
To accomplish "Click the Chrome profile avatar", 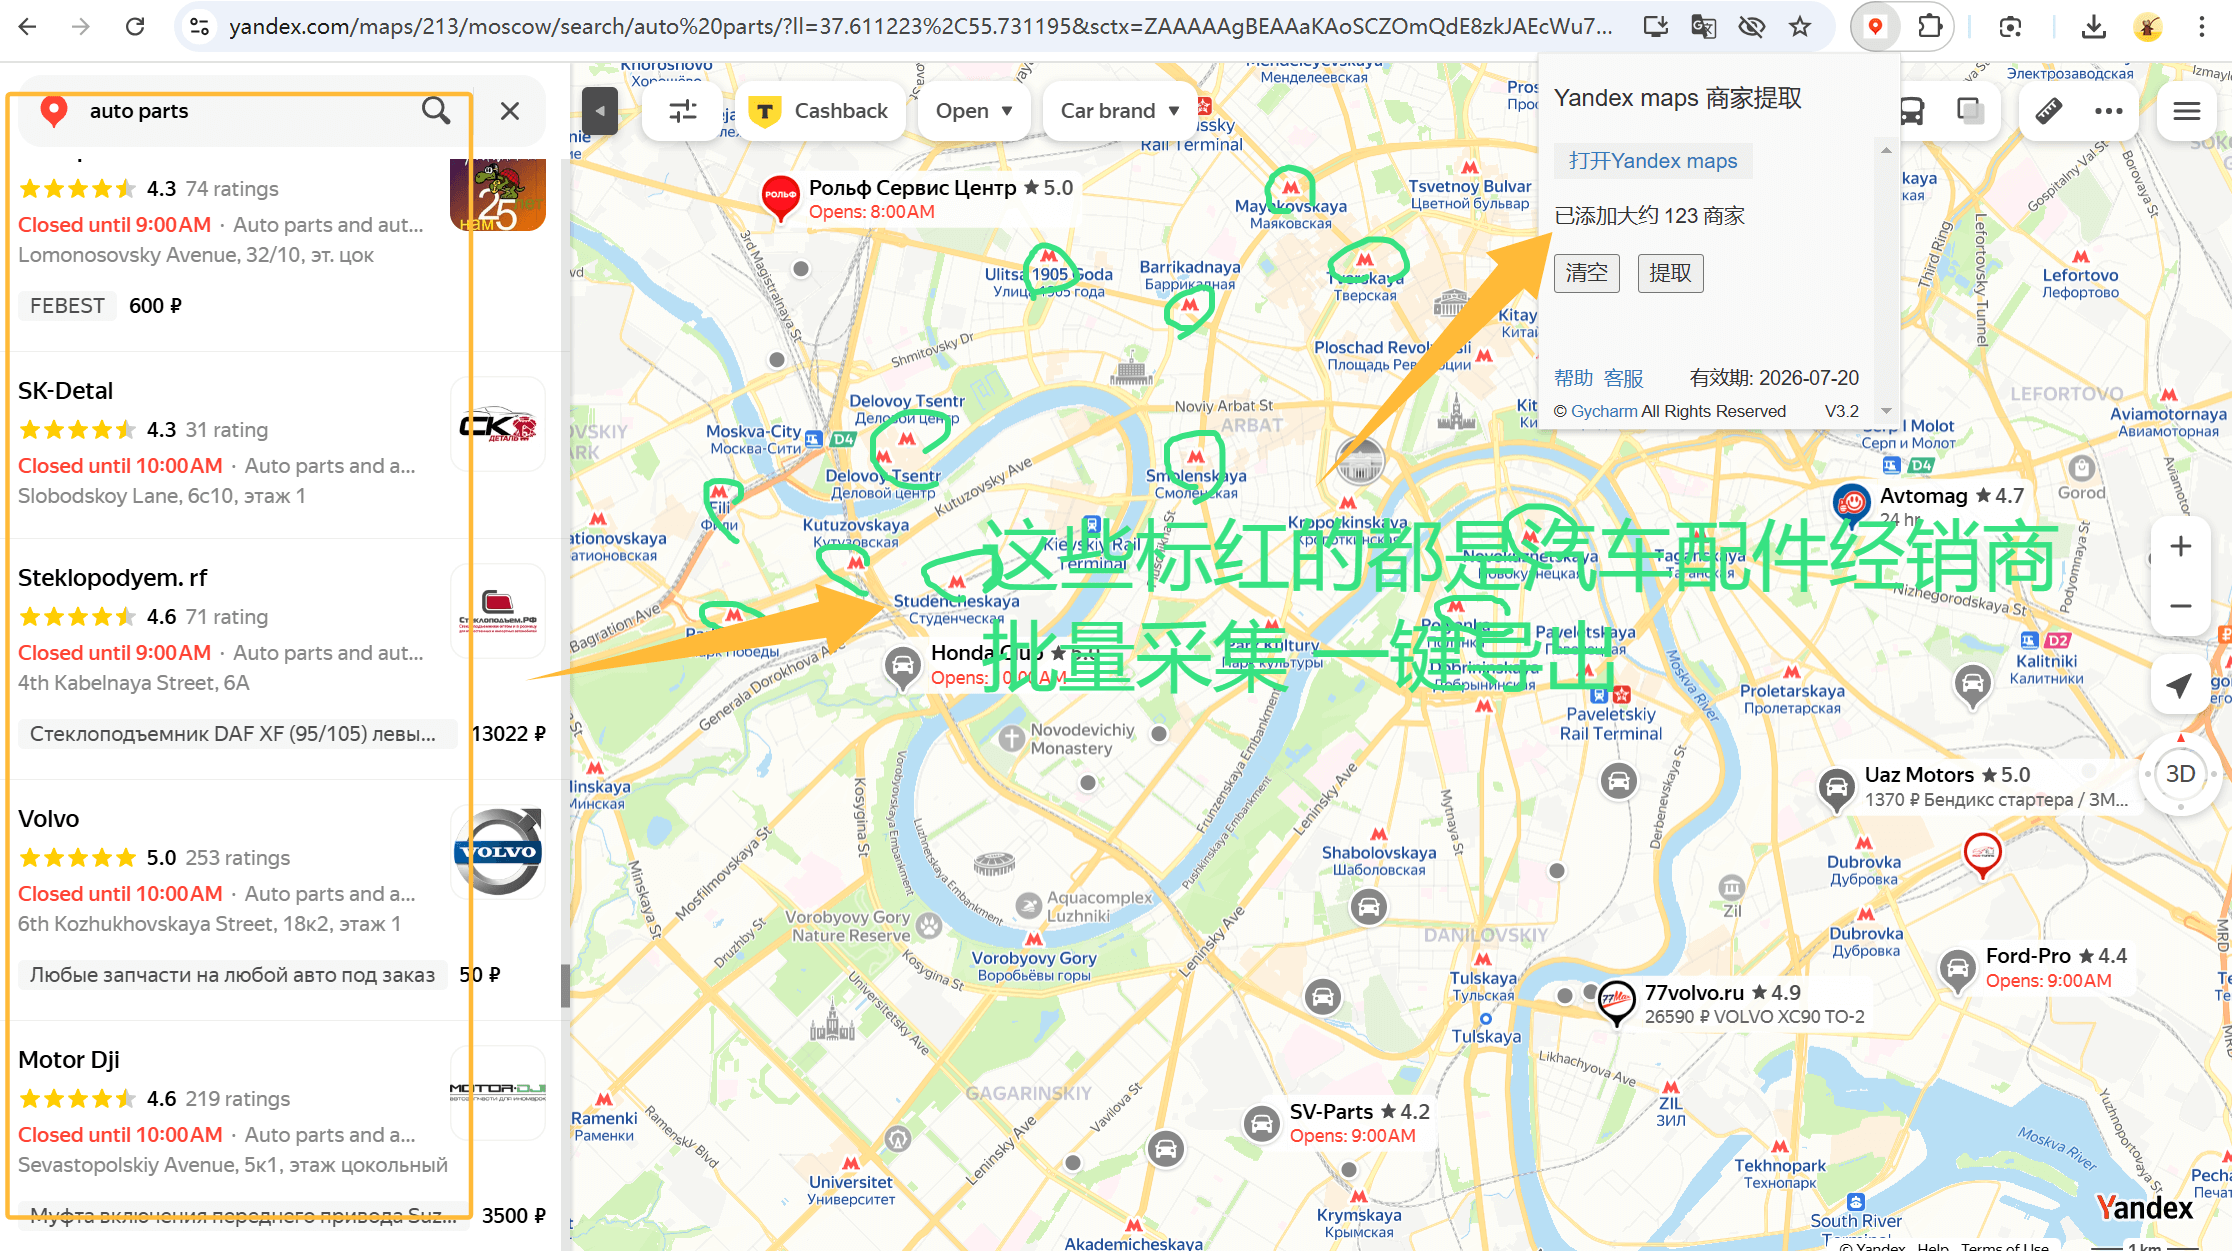I will [2147, 27].
